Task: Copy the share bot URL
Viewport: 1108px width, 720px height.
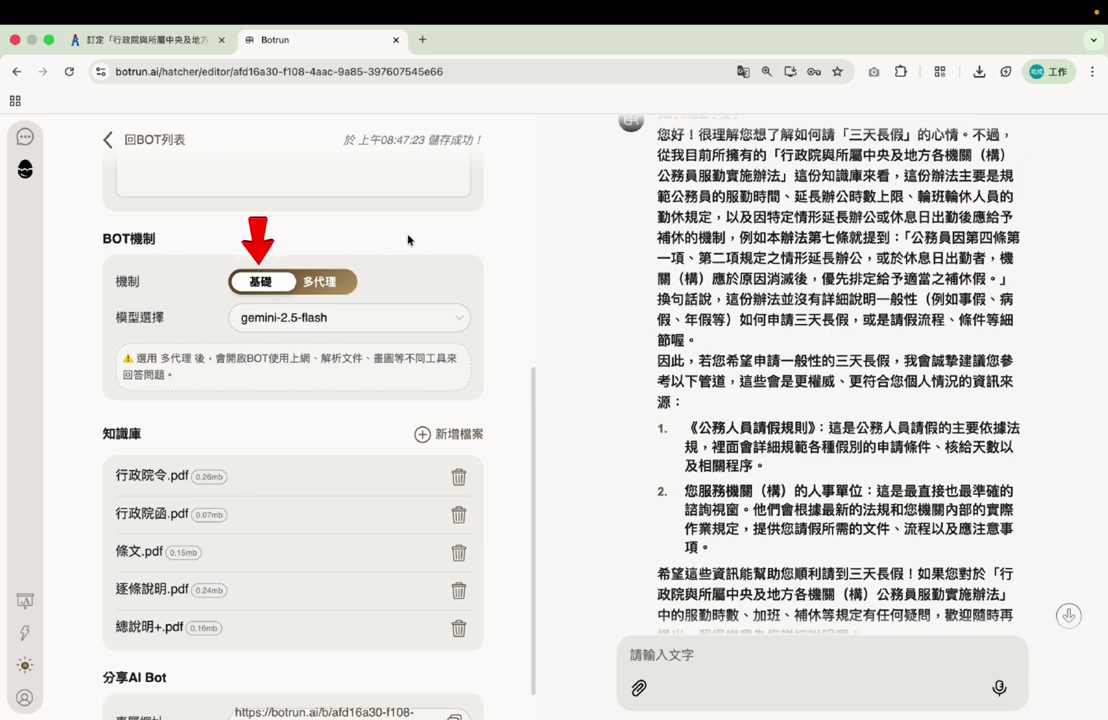Action: [x=454, y=716]
